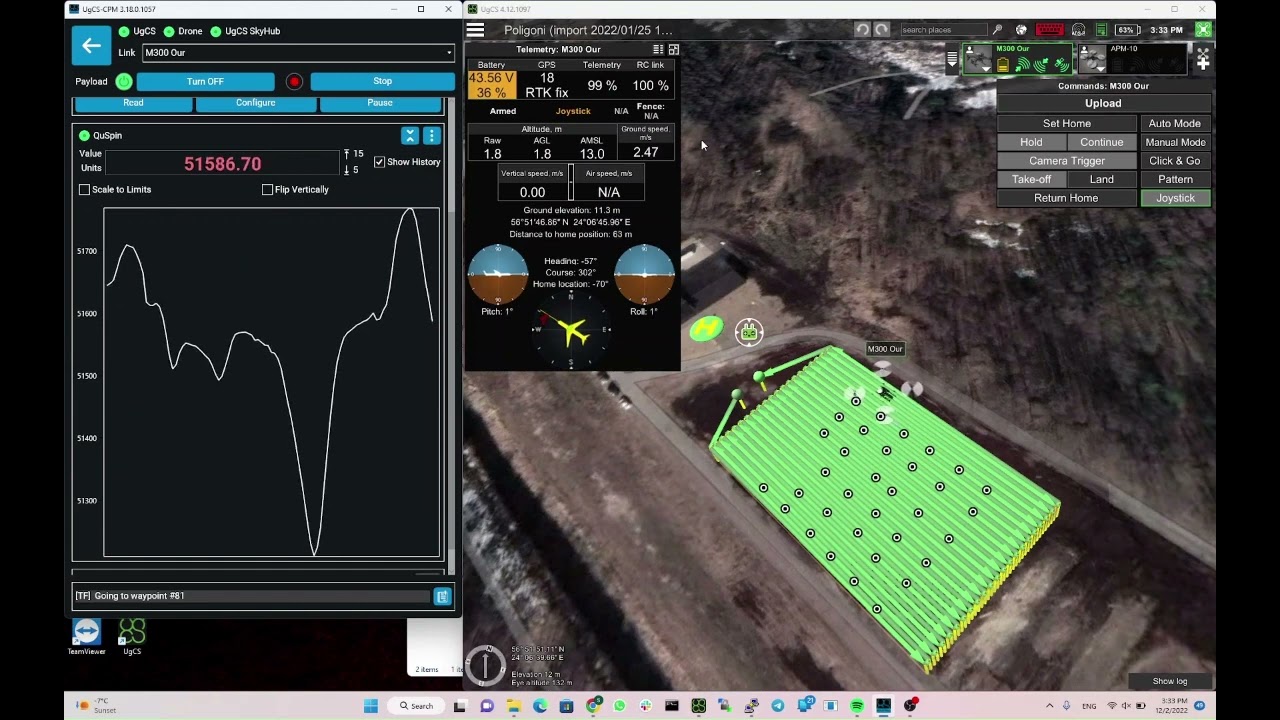
Task: Open Spotify from the taskbar
Action: pyautogui.click(x=857, y=706)
